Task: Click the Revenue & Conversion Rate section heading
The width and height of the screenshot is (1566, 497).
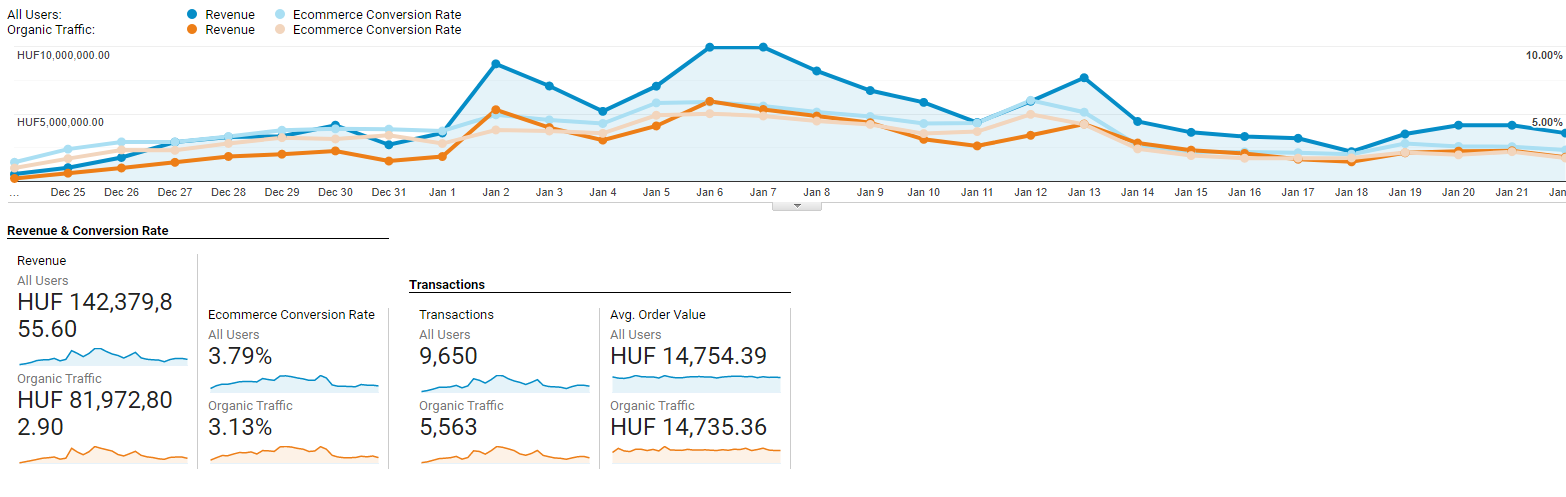Action: [x=88, y=231]
